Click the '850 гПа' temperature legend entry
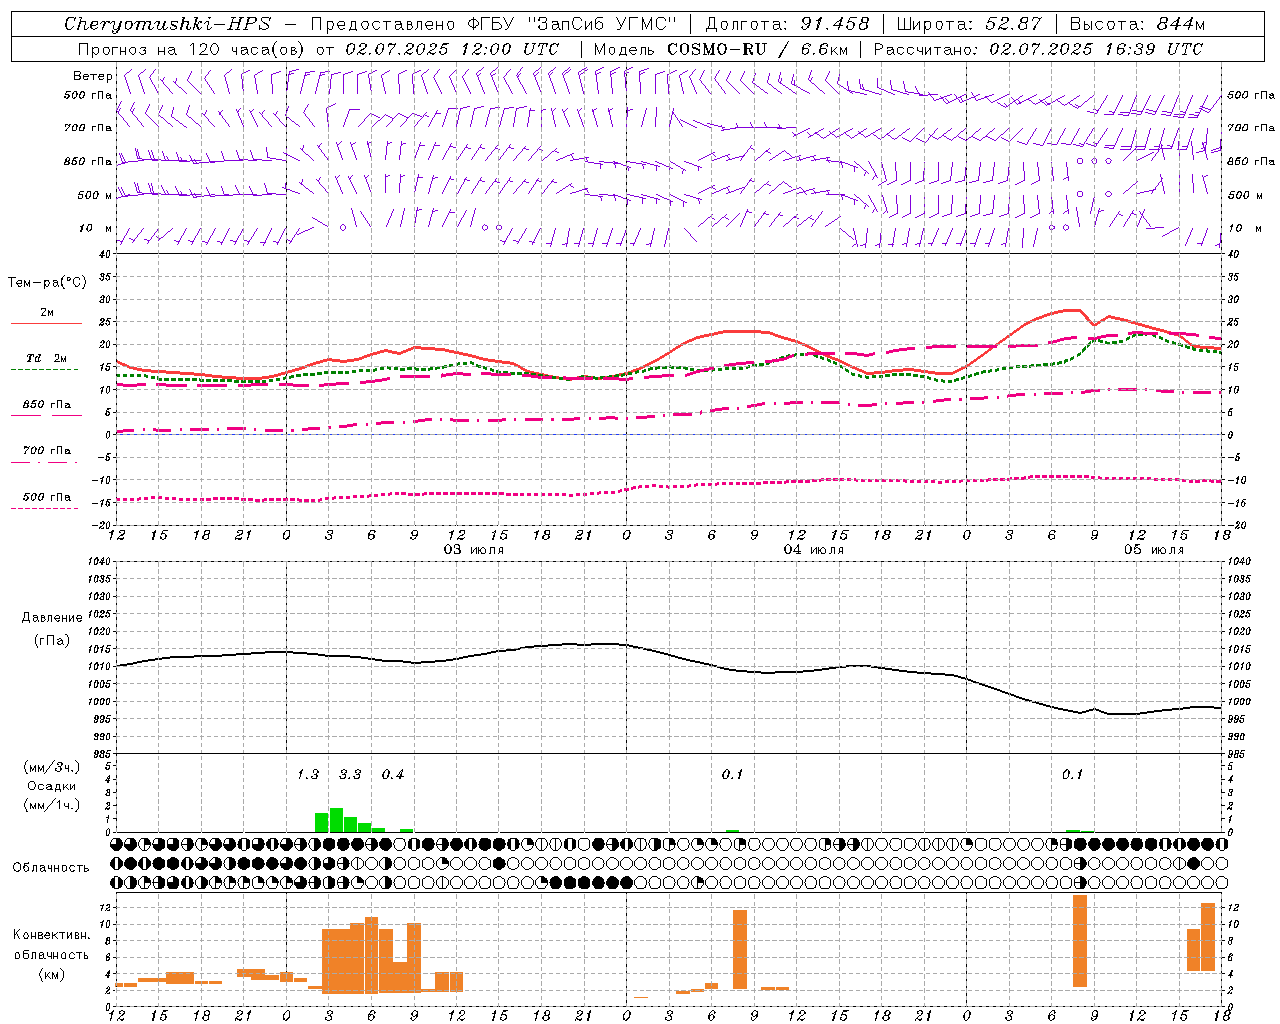Image resolution: width=1280 pixels, height=1024 pixels. tap(47, 405)
